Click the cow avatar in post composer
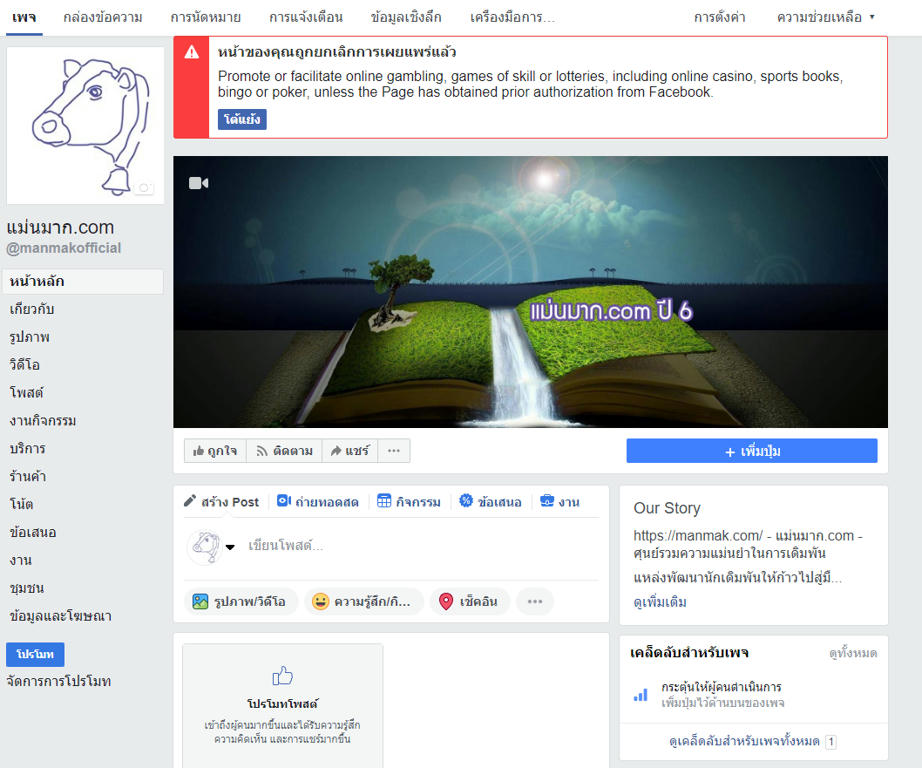Image resolution: width=922 pixels, height=768 pixels. tap(204, 547)
